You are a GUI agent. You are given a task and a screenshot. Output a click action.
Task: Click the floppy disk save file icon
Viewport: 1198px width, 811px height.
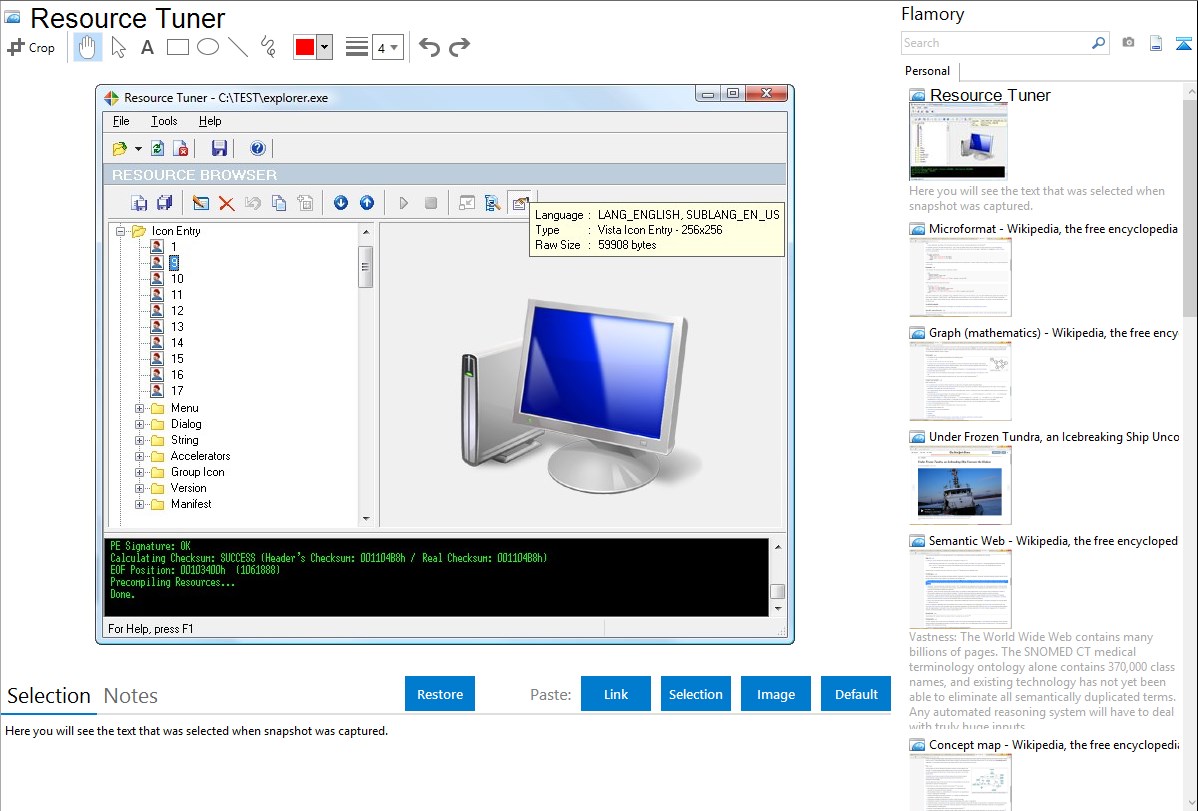coord(219,148)
